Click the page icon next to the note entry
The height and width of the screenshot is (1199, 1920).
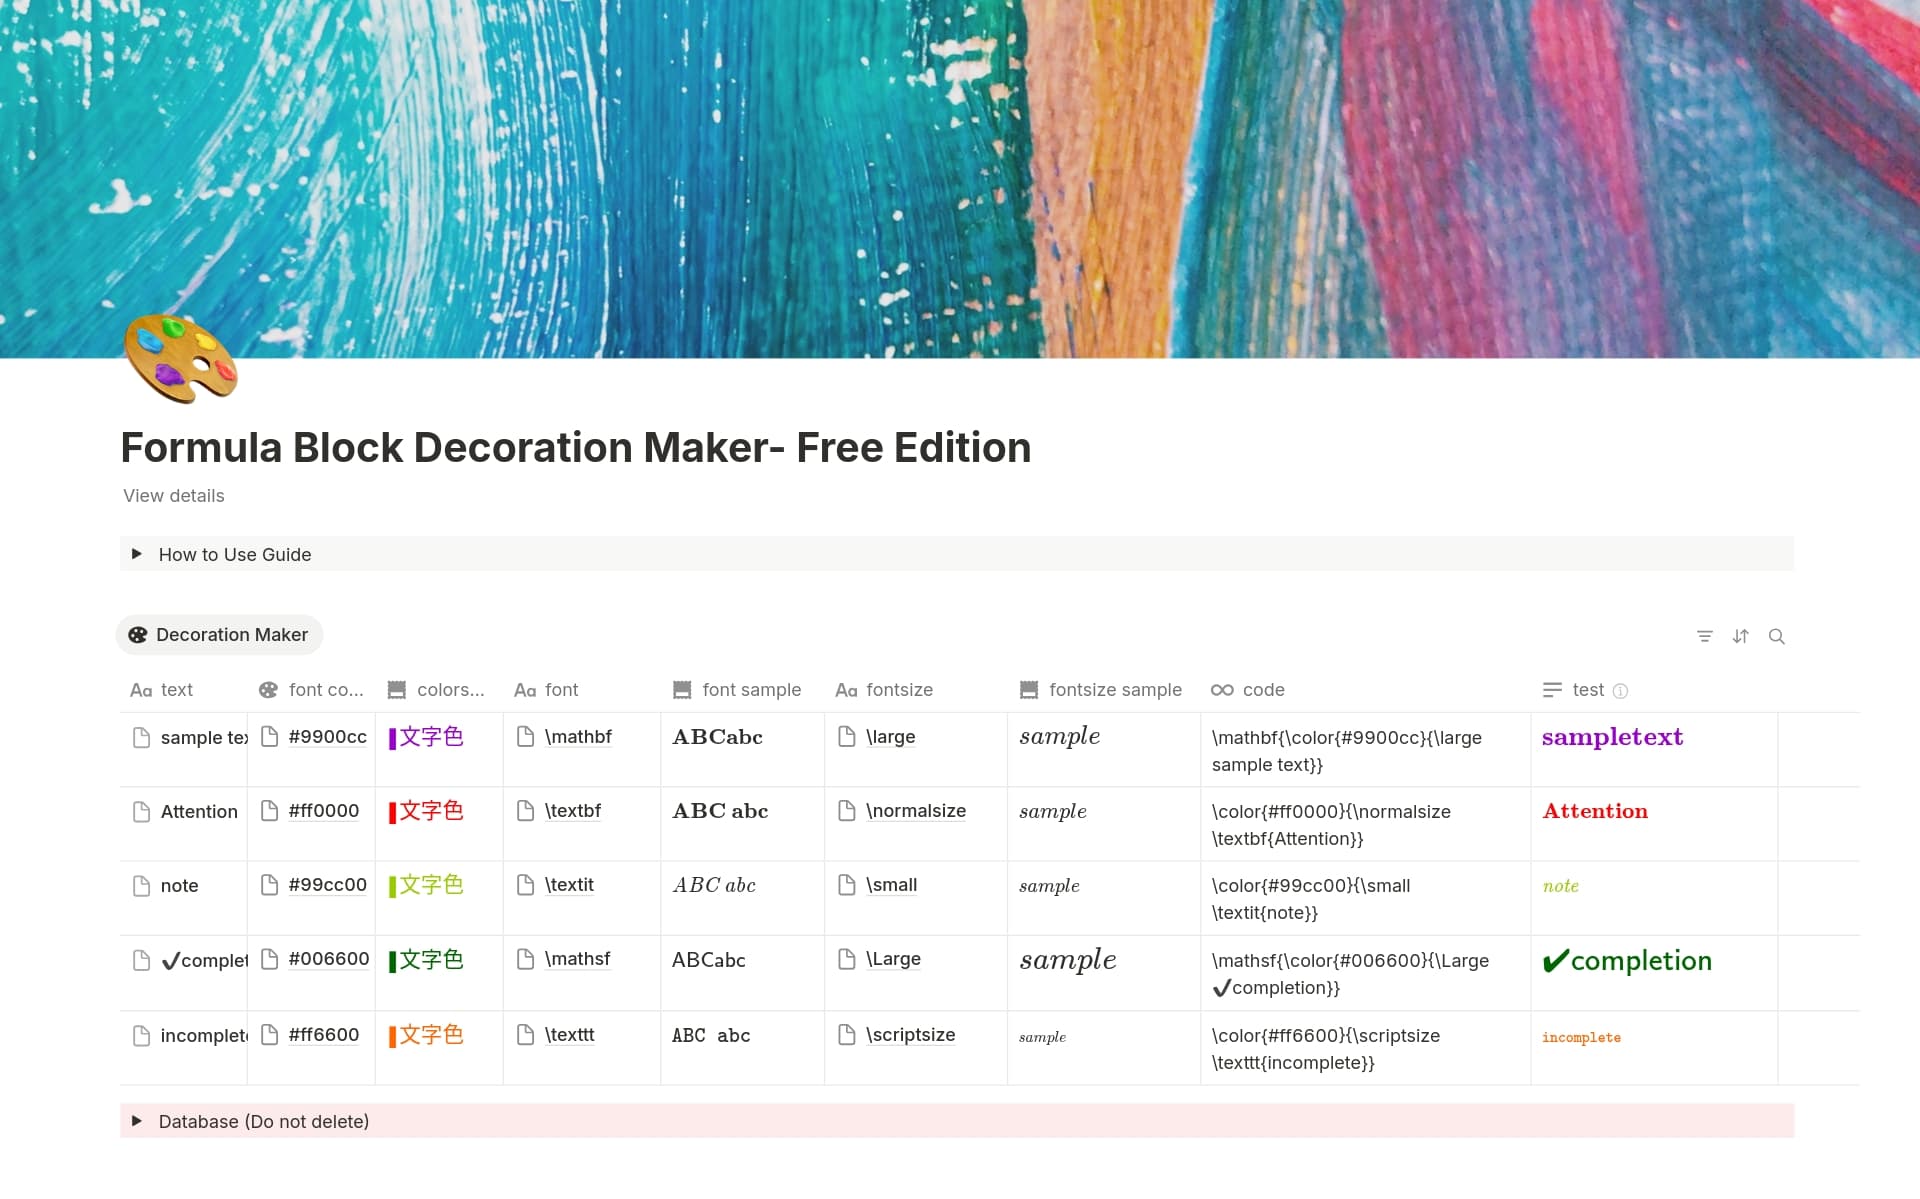pyautogui.click(x=142, y=885)
